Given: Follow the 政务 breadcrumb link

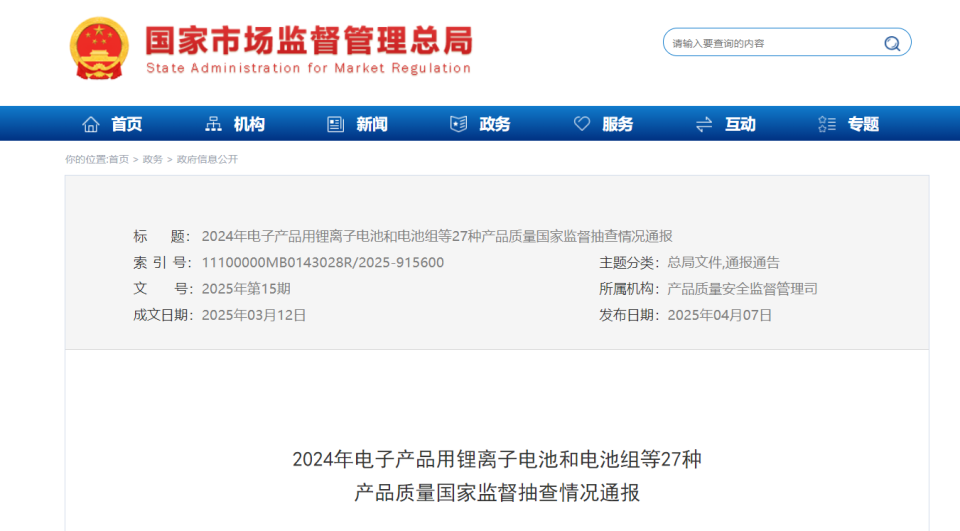Looking at the screenshot, I should (x=152, y=159).
